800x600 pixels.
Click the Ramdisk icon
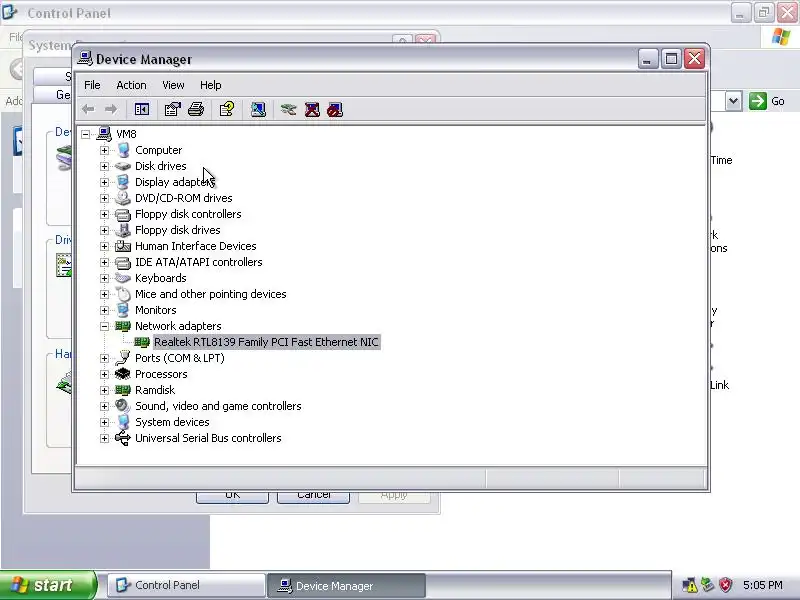tap(123, 390)
